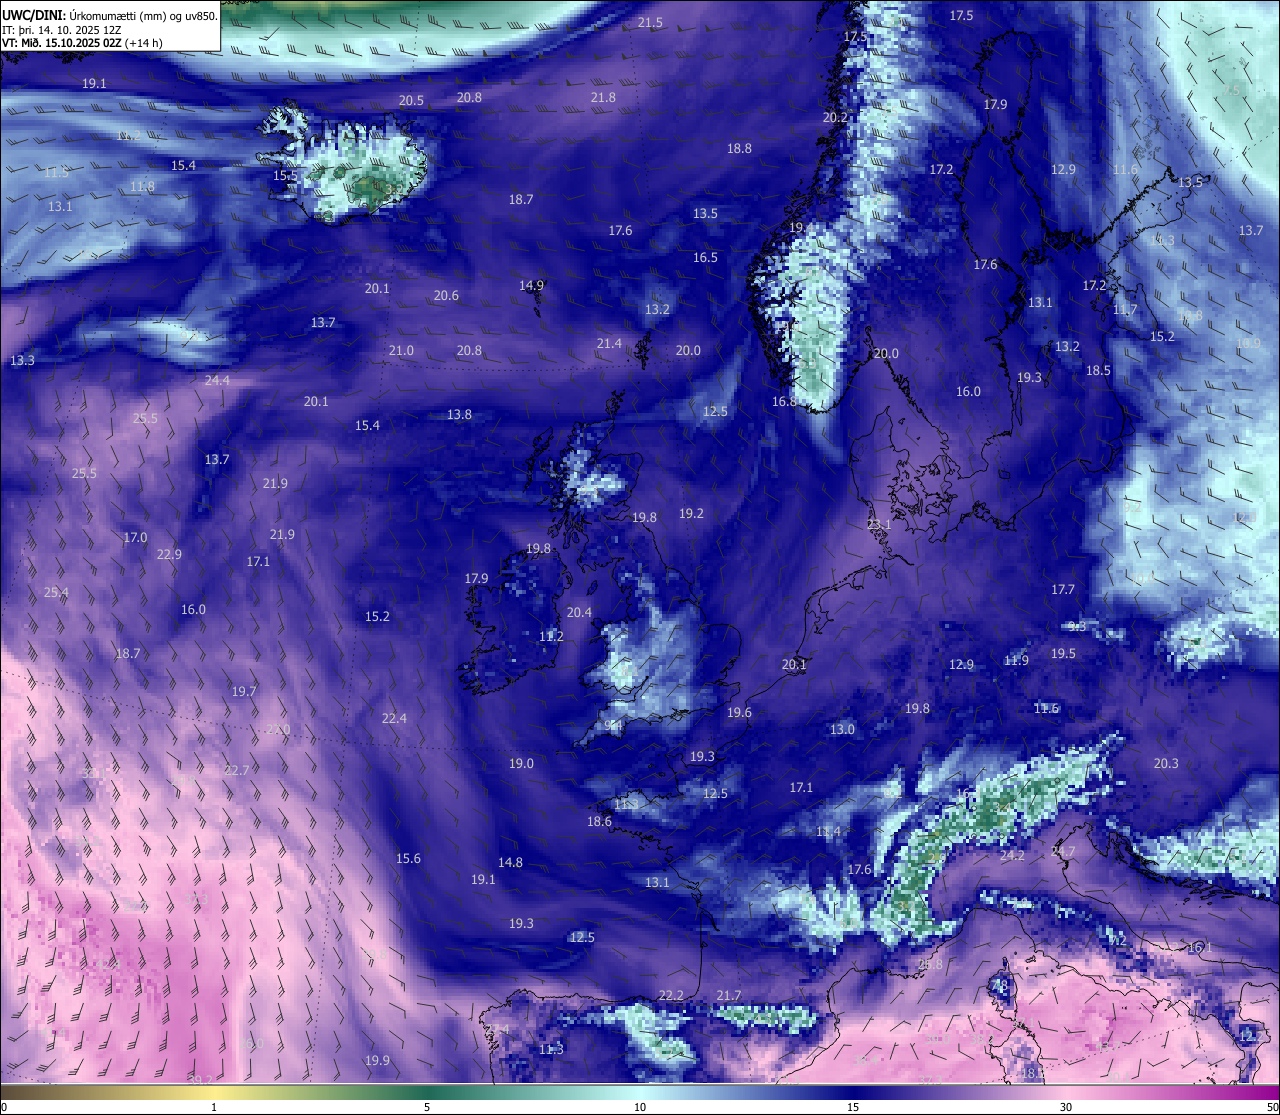The image size is (1280, 1115).
Task: Click the 21.5 value at the top of the map
Action: 650,22
